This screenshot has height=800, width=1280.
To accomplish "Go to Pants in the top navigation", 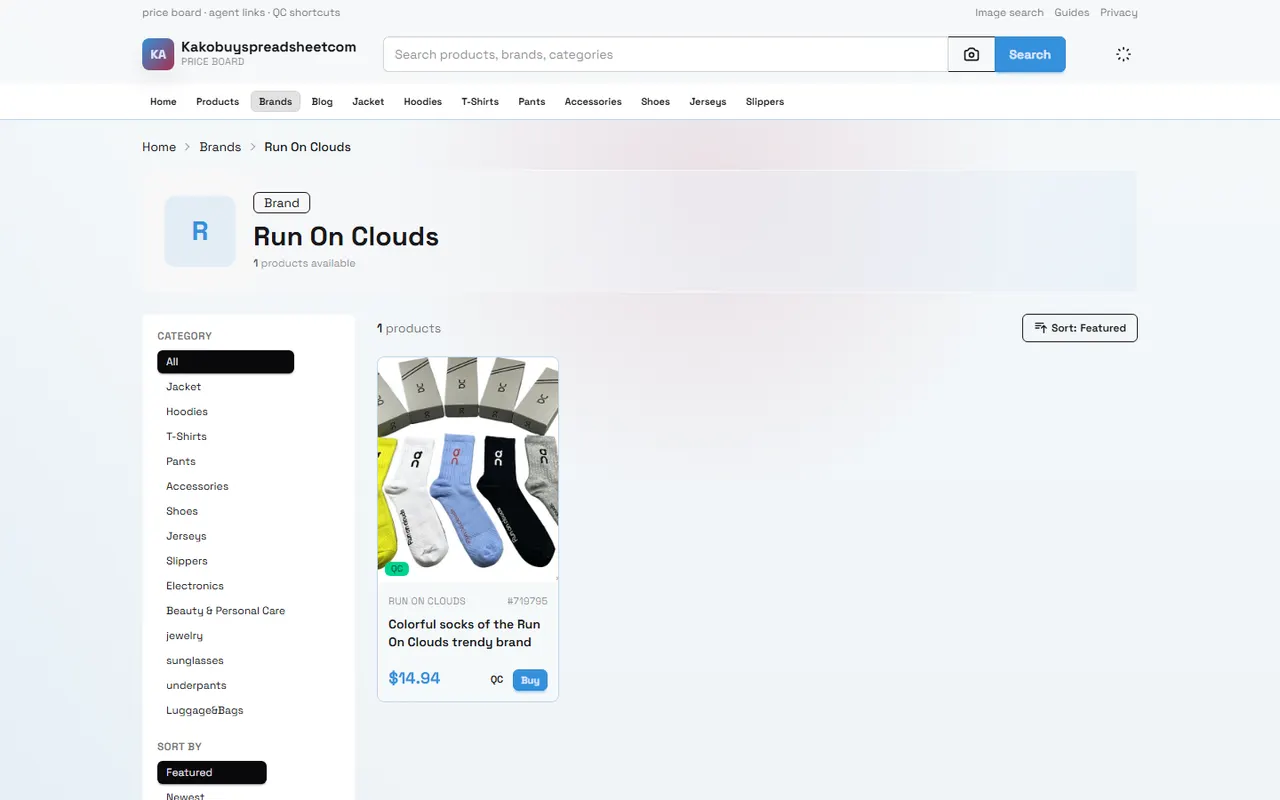I will pyautogui.click(x=532, y=101).
